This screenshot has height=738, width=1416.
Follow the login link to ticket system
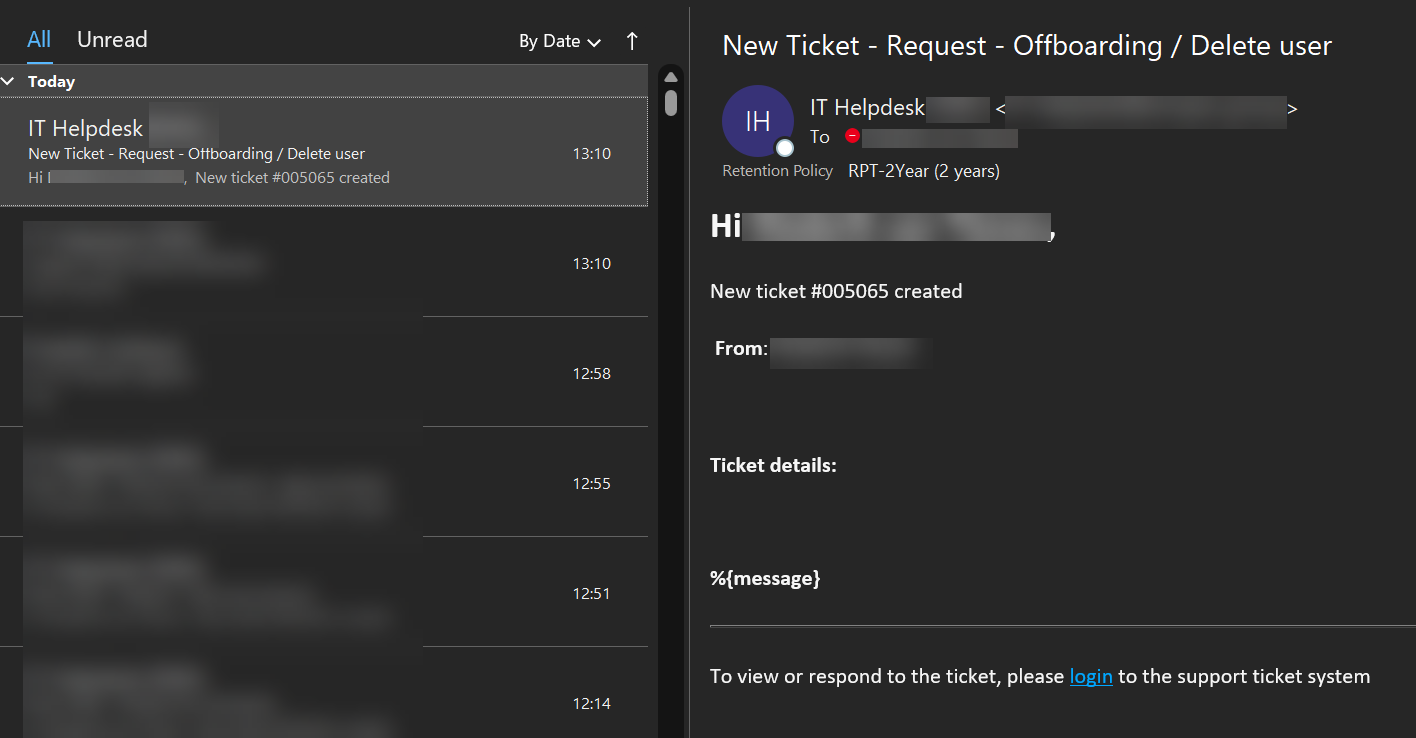pos(1091,677)
